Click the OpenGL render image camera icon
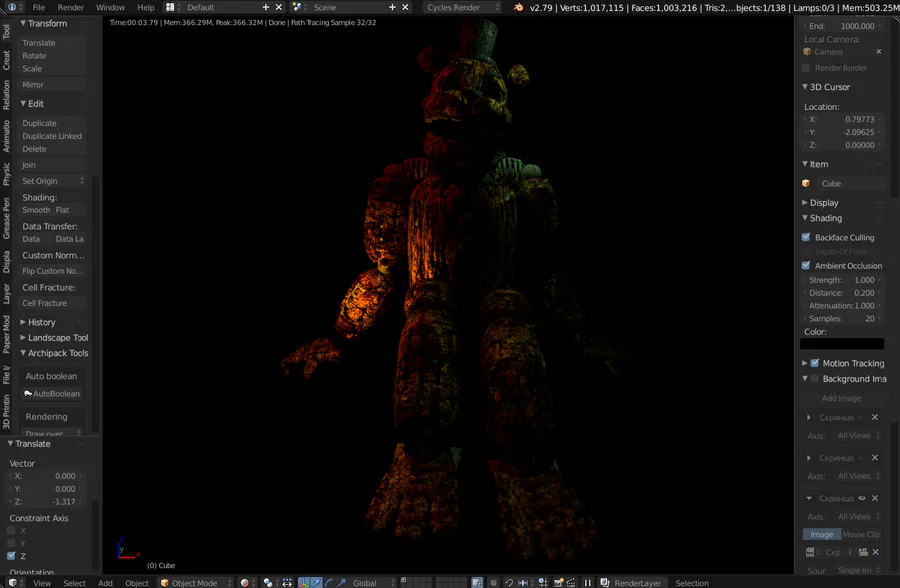This screenshot has height=588, width=900. [x=558, y=583]
